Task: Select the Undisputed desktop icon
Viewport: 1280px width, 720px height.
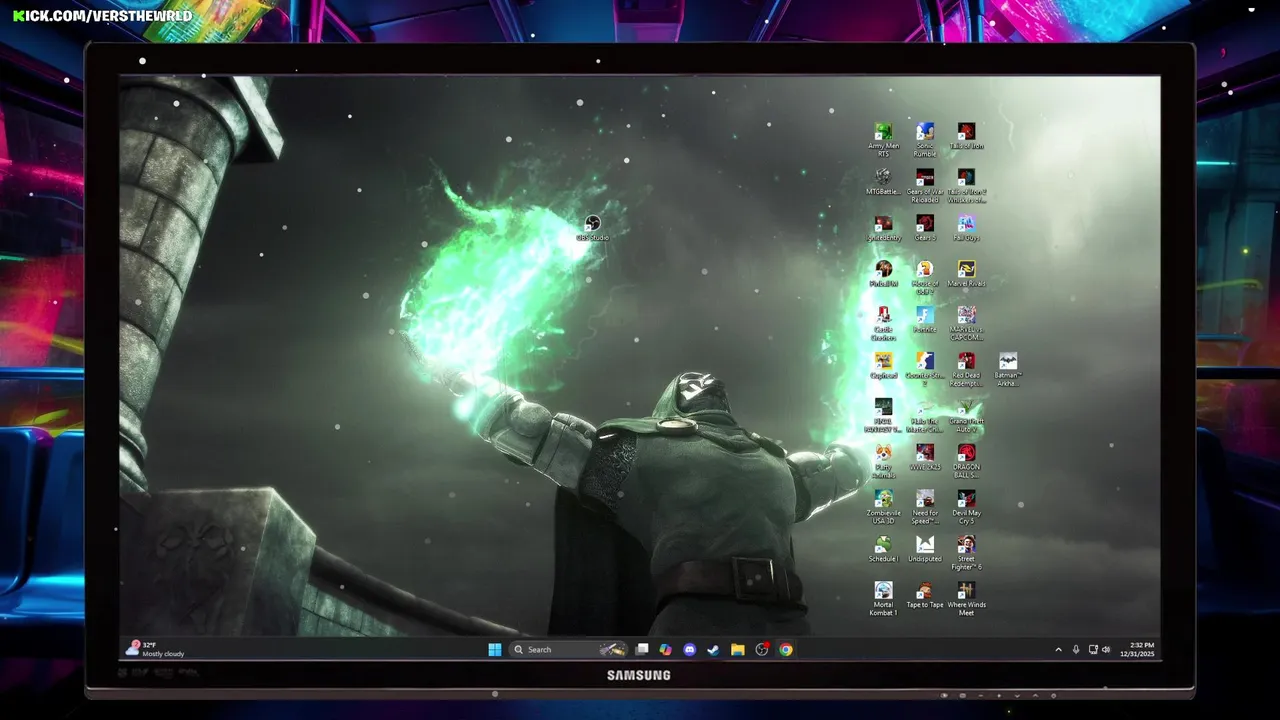Action: click(x=925, y=550)
